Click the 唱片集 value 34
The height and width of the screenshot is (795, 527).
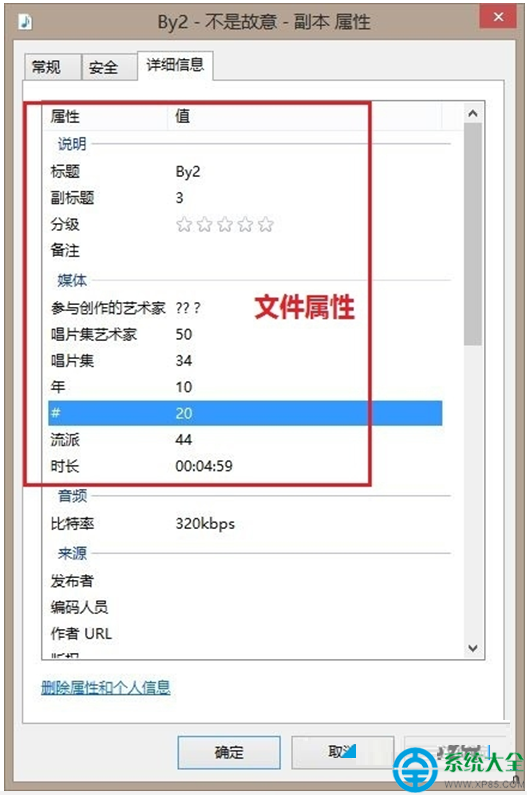tap(184, 360)
